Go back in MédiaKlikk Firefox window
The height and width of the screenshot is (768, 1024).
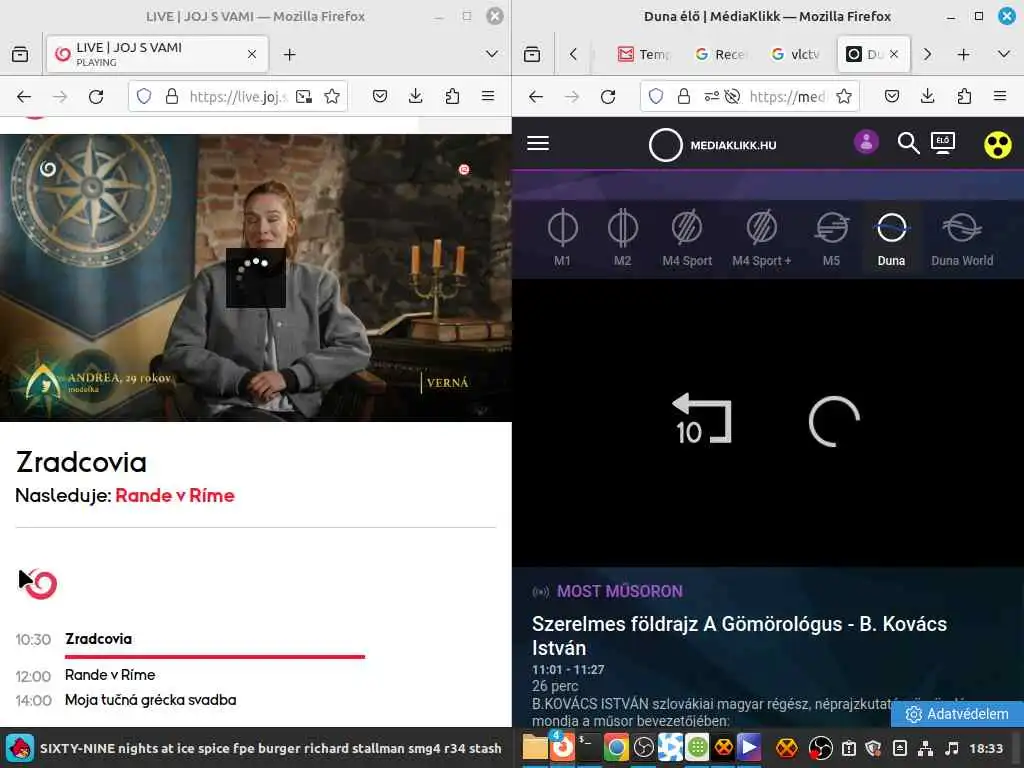536,97
